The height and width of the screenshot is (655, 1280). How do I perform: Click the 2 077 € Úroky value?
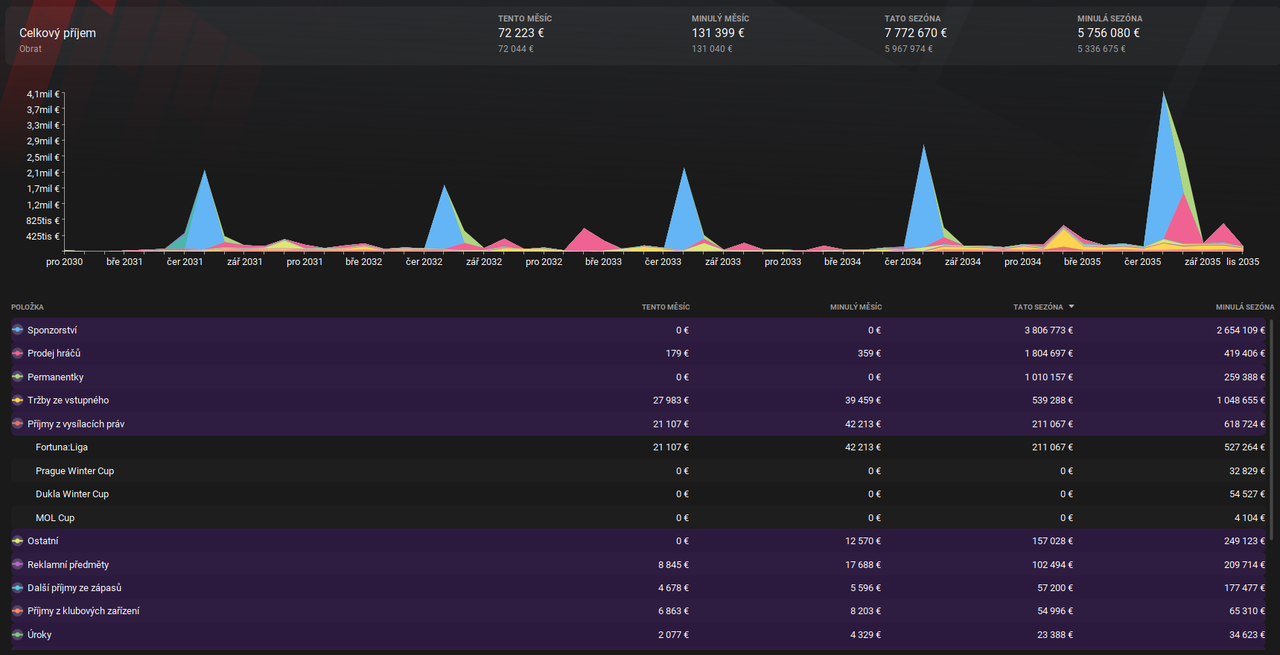point(673,635)
